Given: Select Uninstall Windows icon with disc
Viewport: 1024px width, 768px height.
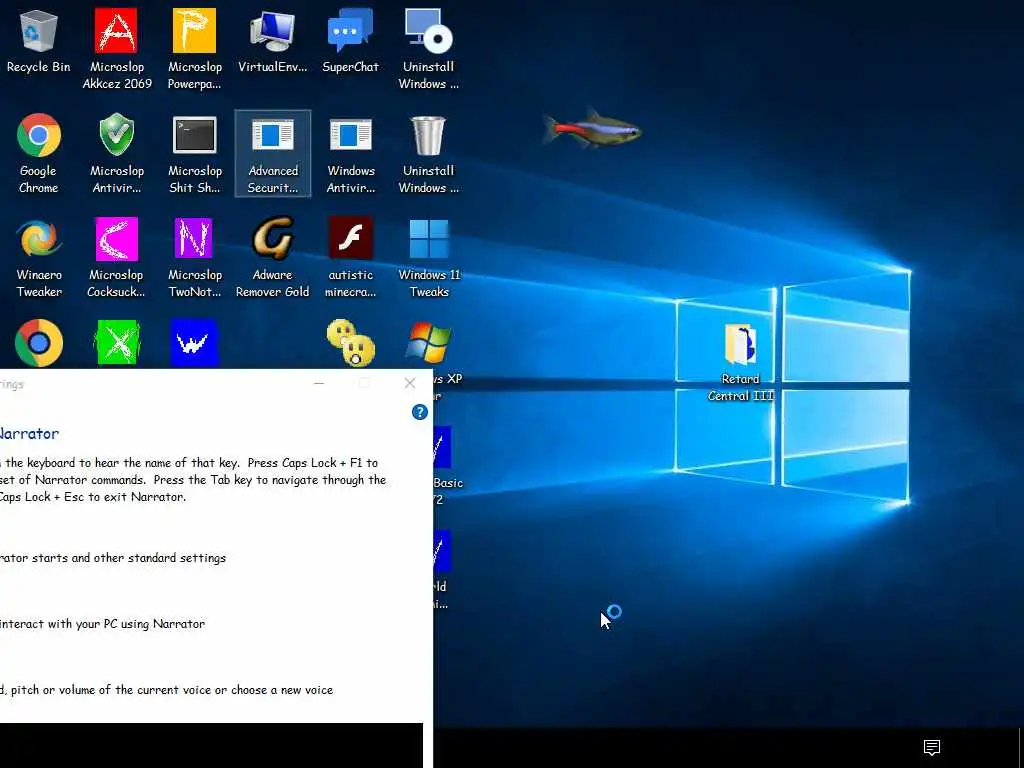Looking at the screenshot, I should point(428,49).
